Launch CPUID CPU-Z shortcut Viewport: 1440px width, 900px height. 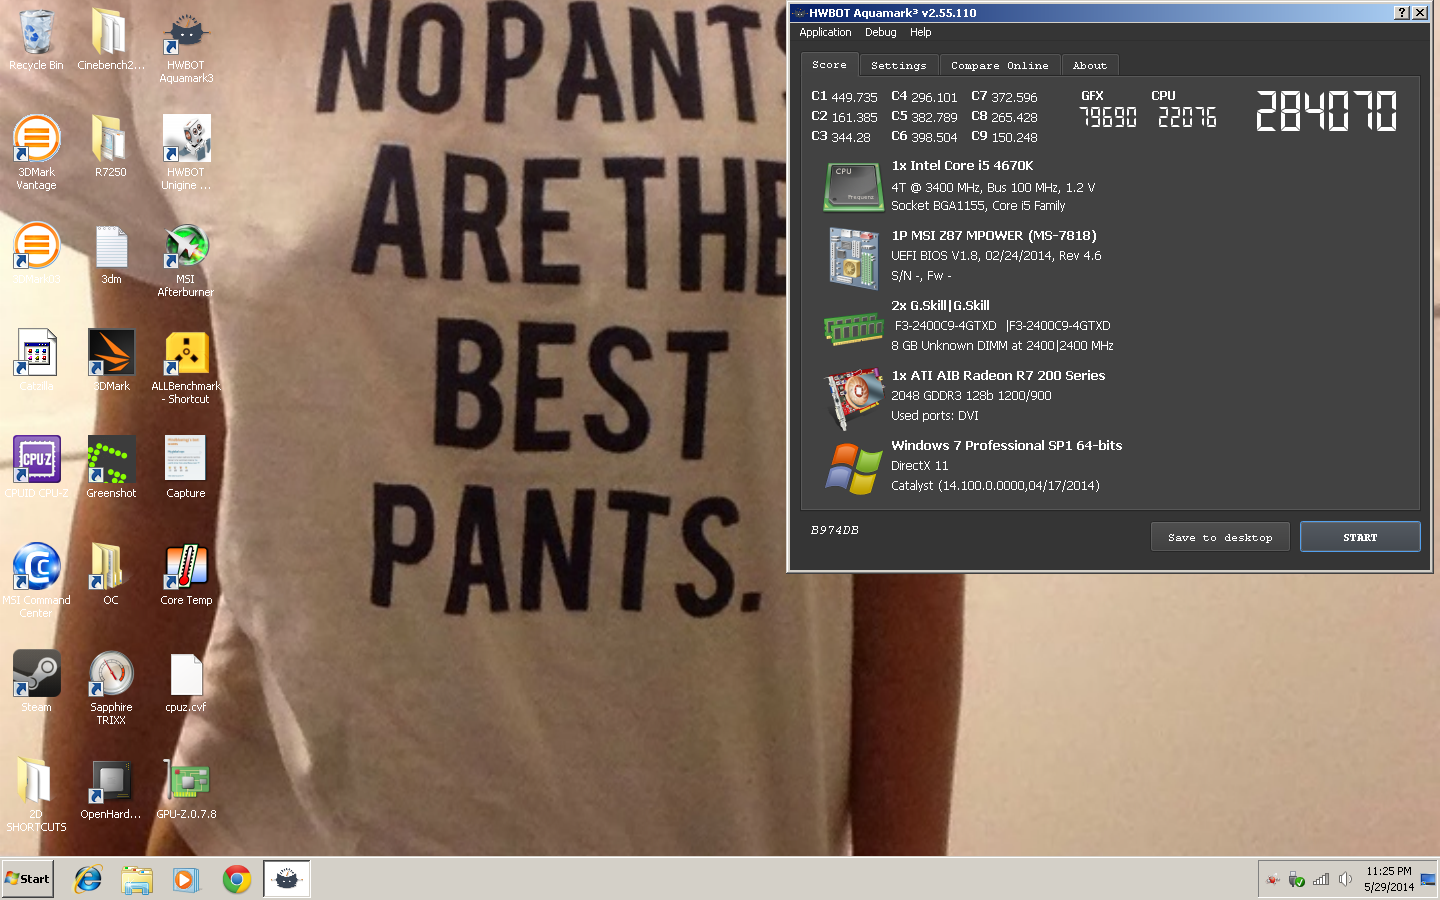[x=36, y=468]
